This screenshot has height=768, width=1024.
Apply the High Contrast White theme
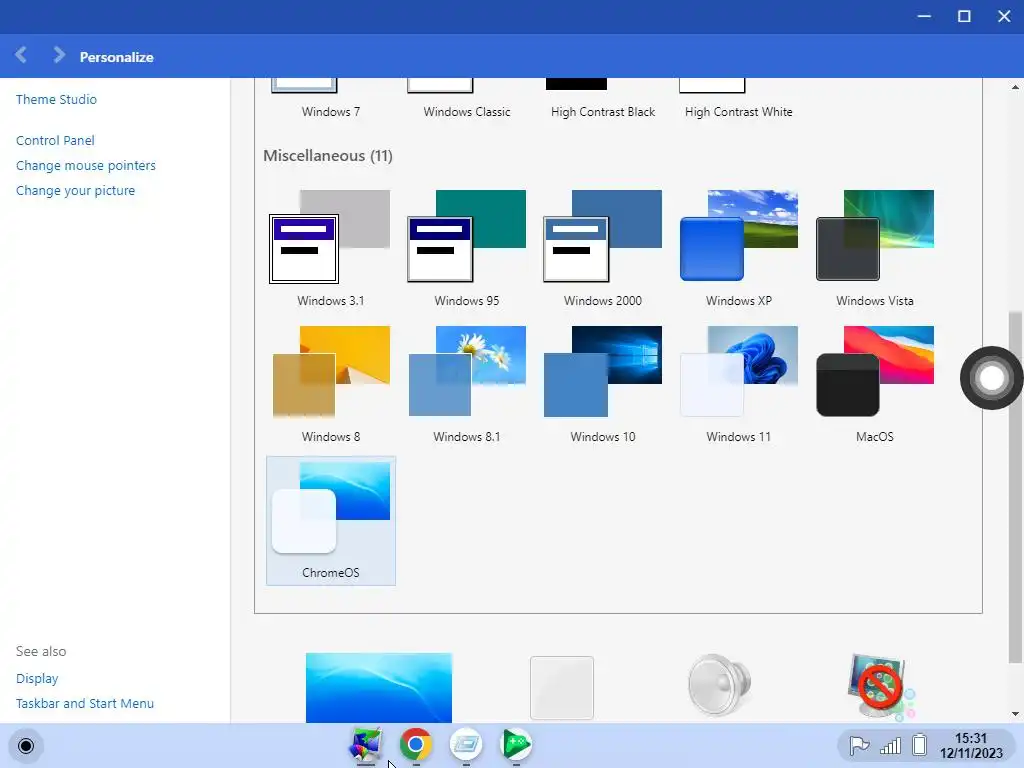click(739, 99)
